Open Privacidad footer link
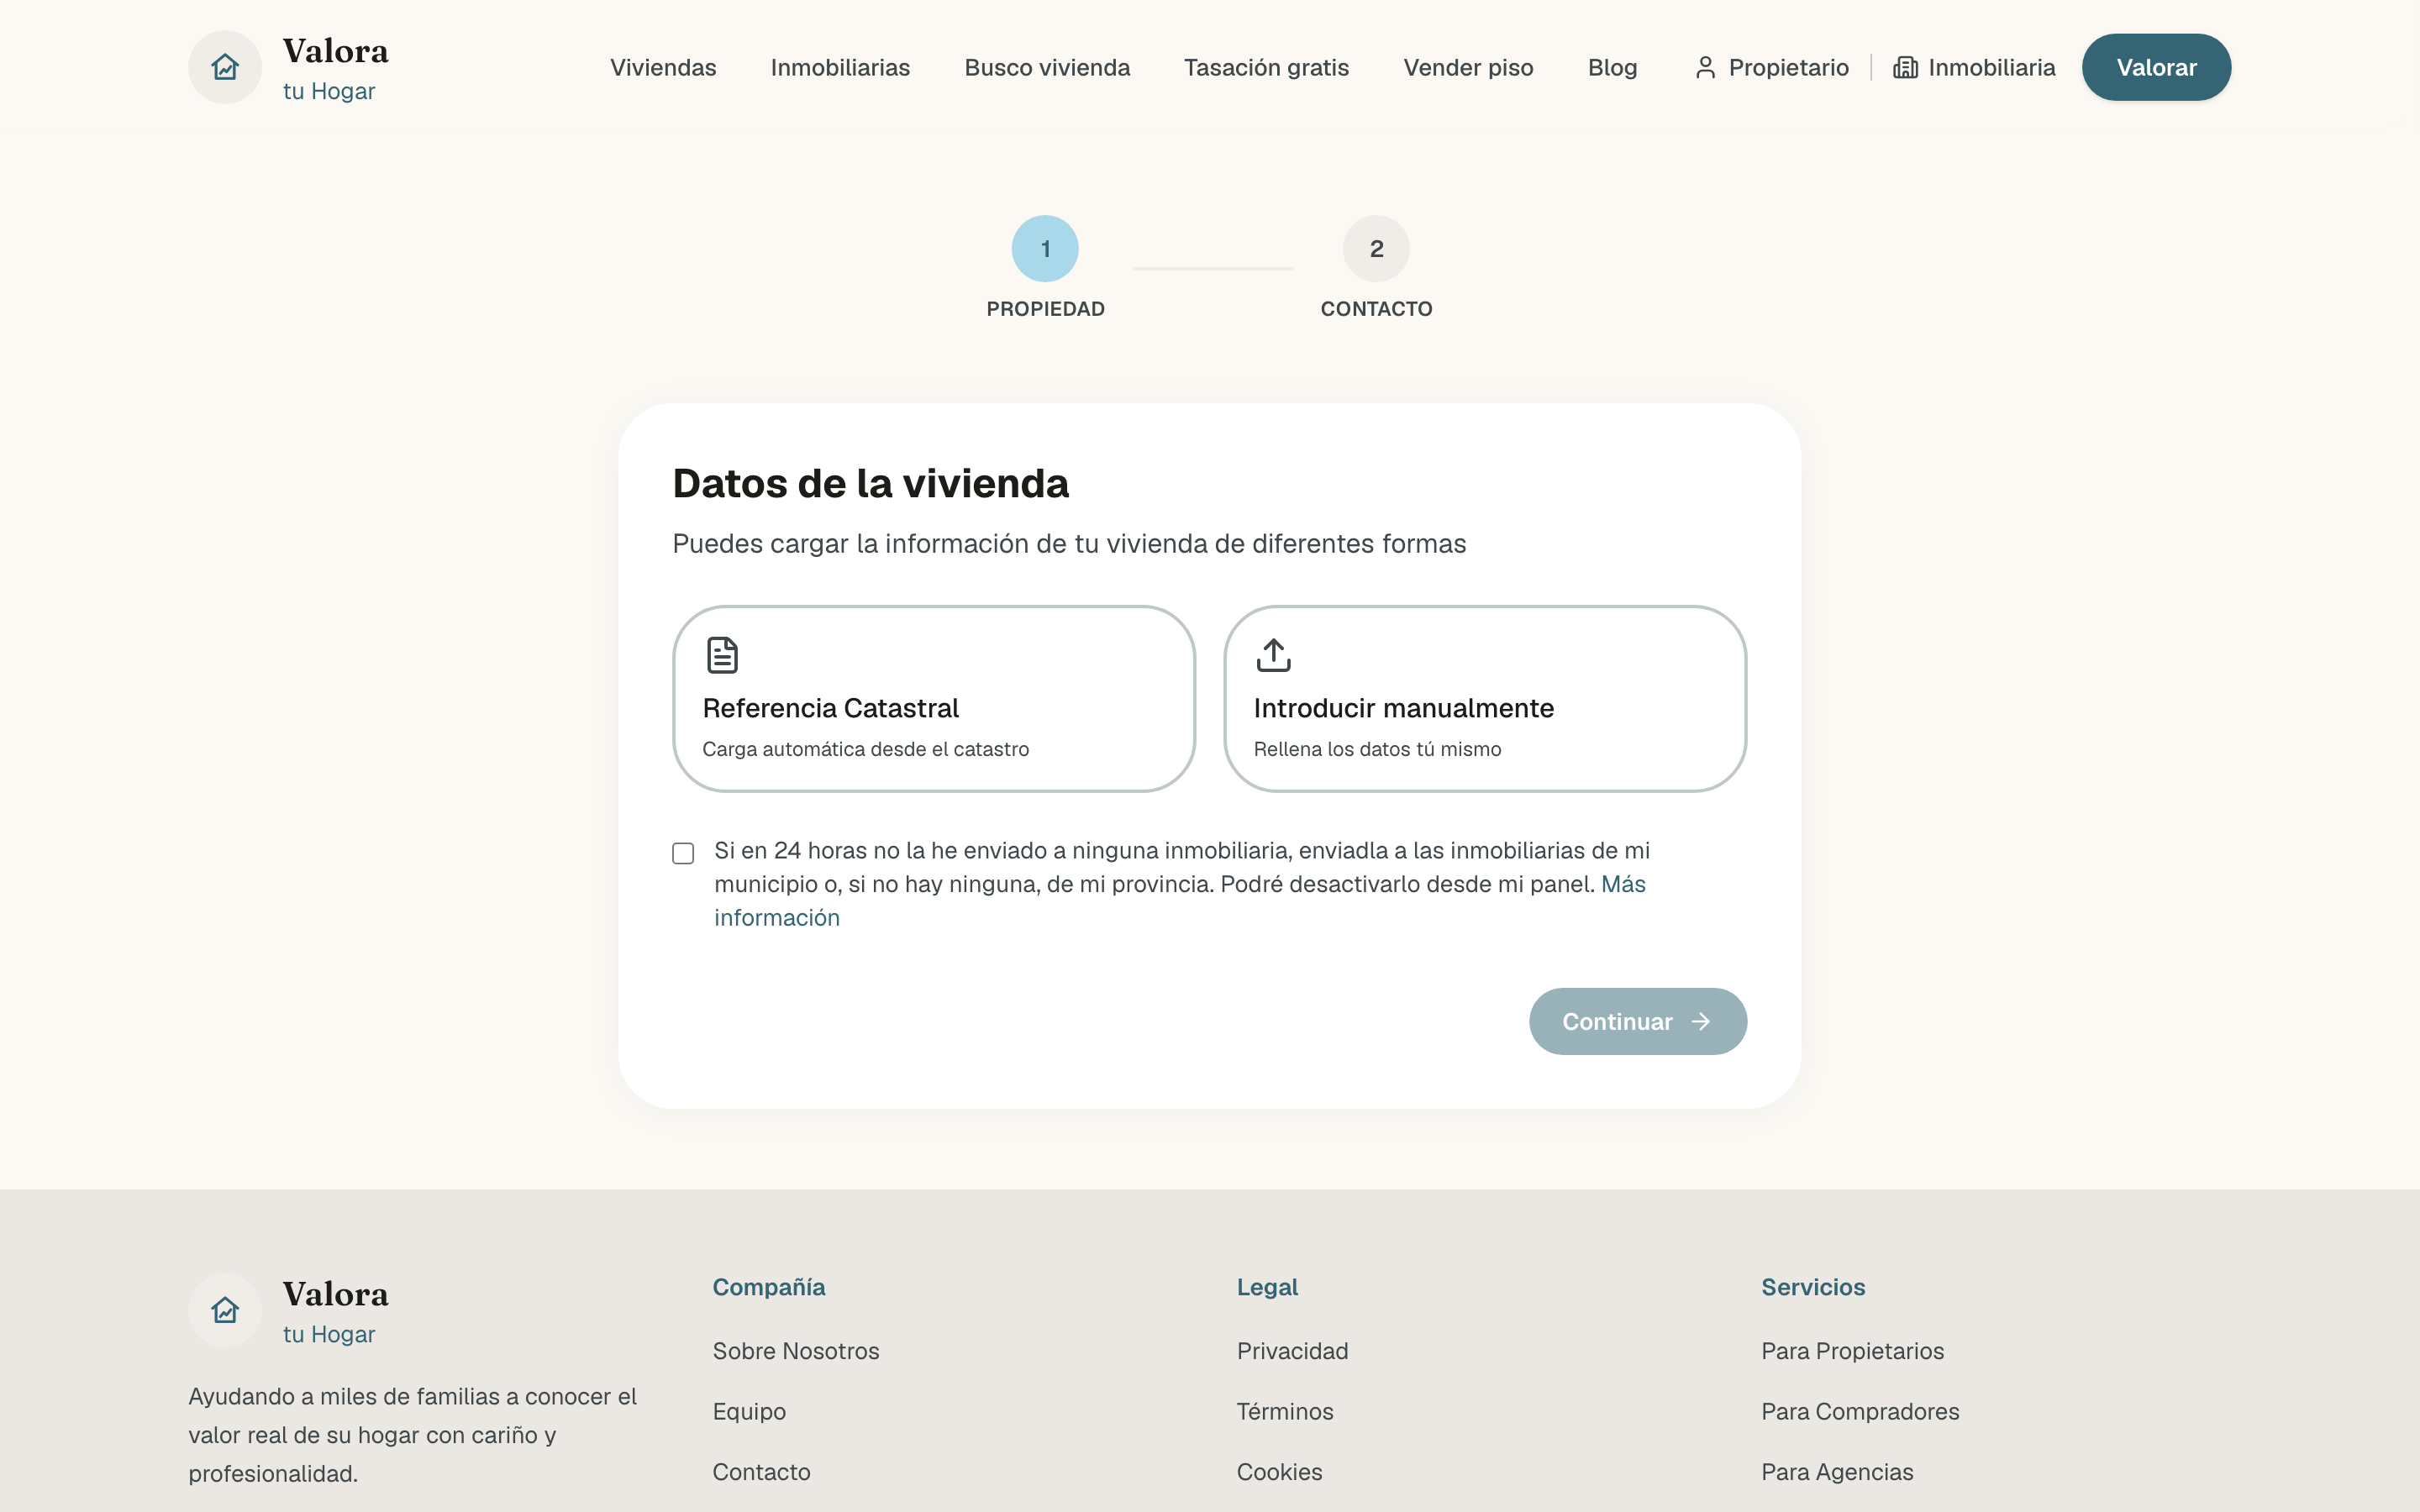This screenshot has height=1512, width=2420. [1292, 1351]
